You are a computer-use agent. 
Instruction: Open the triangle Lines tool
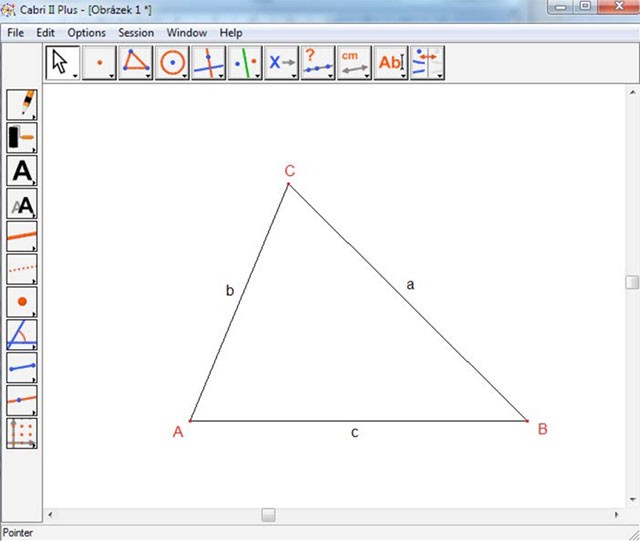click(135, 63)
